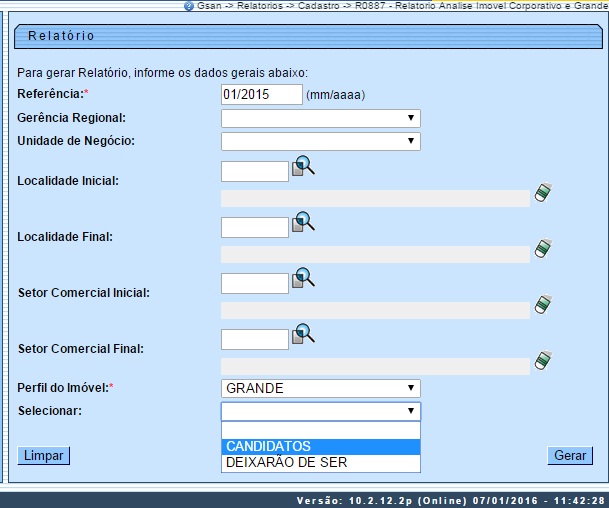The image size is (609, 508).
Task: Open the help icon beside Gsan breadcrumb
Action: [x=189, y=6]
